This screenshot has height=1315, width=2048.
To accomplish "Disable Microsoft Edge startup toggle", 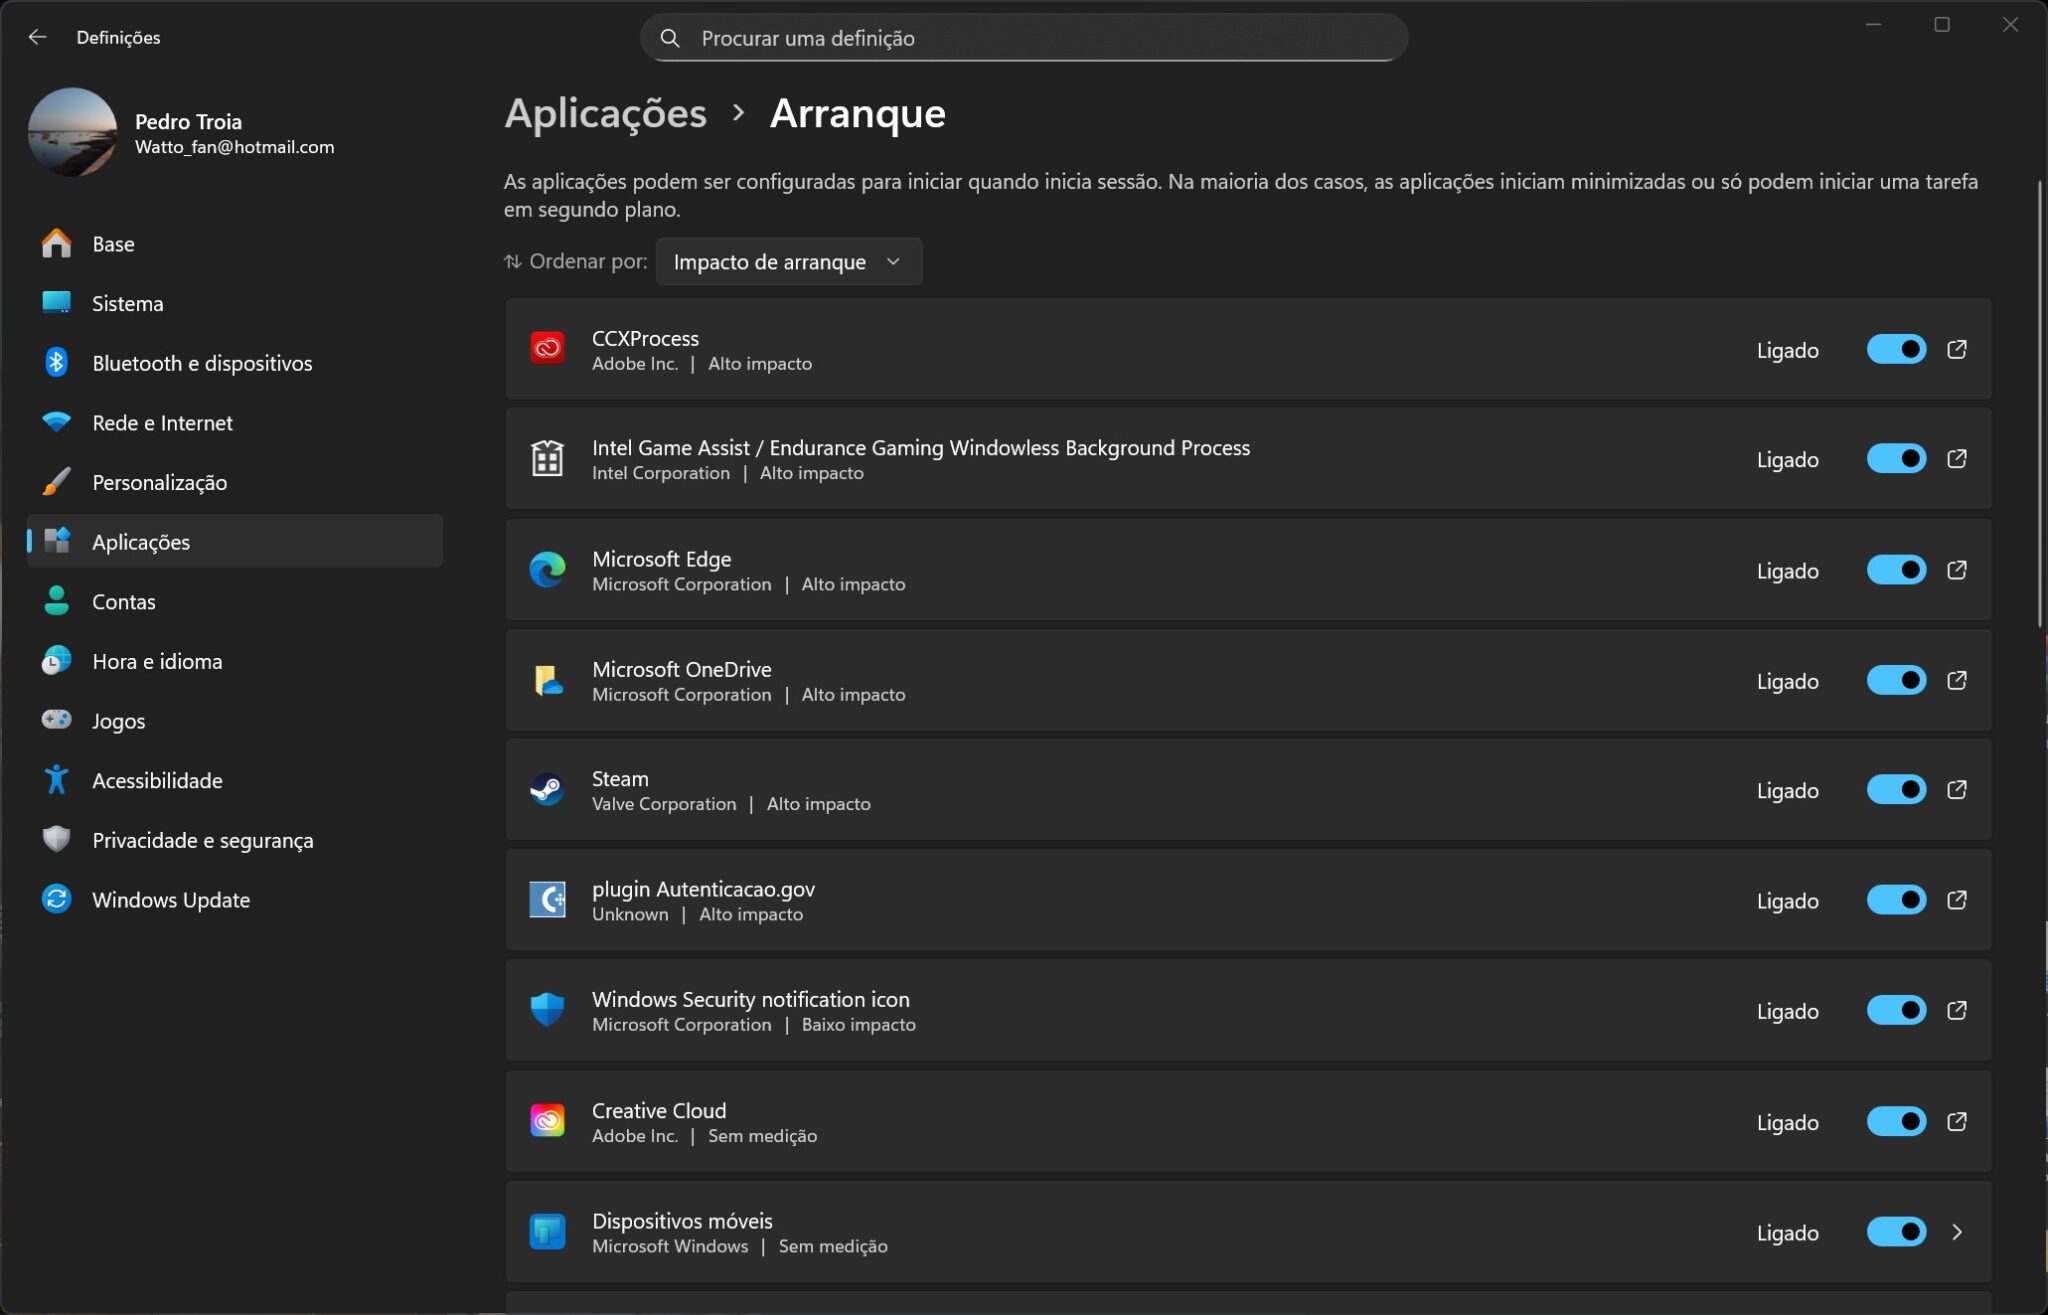I will click(x=1896, y=570).
